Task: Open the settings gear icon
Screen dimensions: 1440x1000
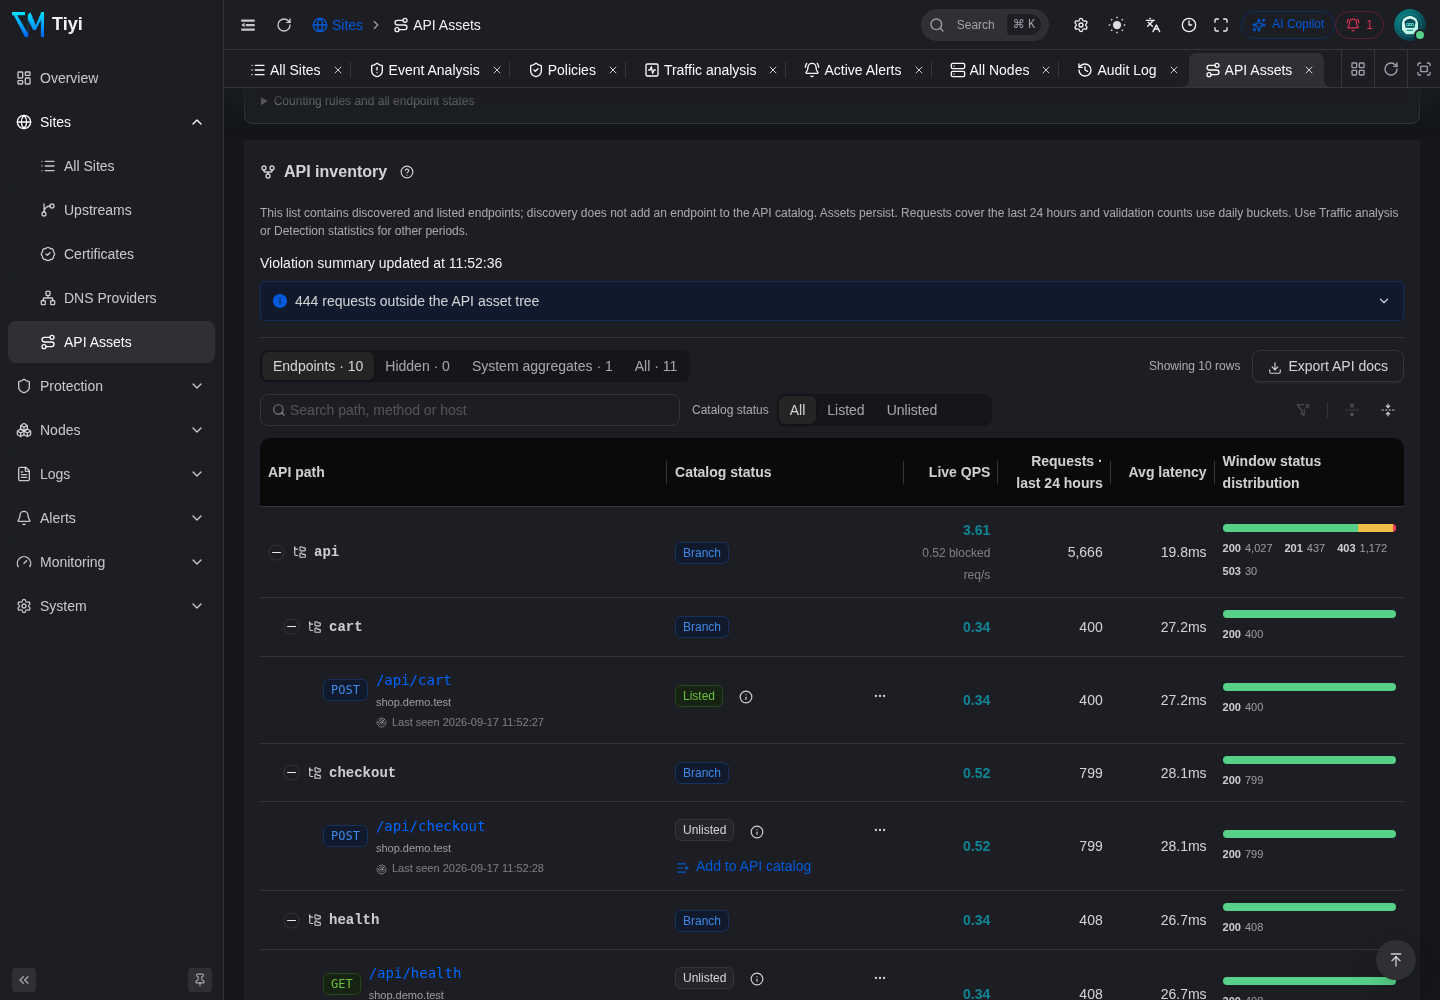Action: click(x=1081, y=25)
